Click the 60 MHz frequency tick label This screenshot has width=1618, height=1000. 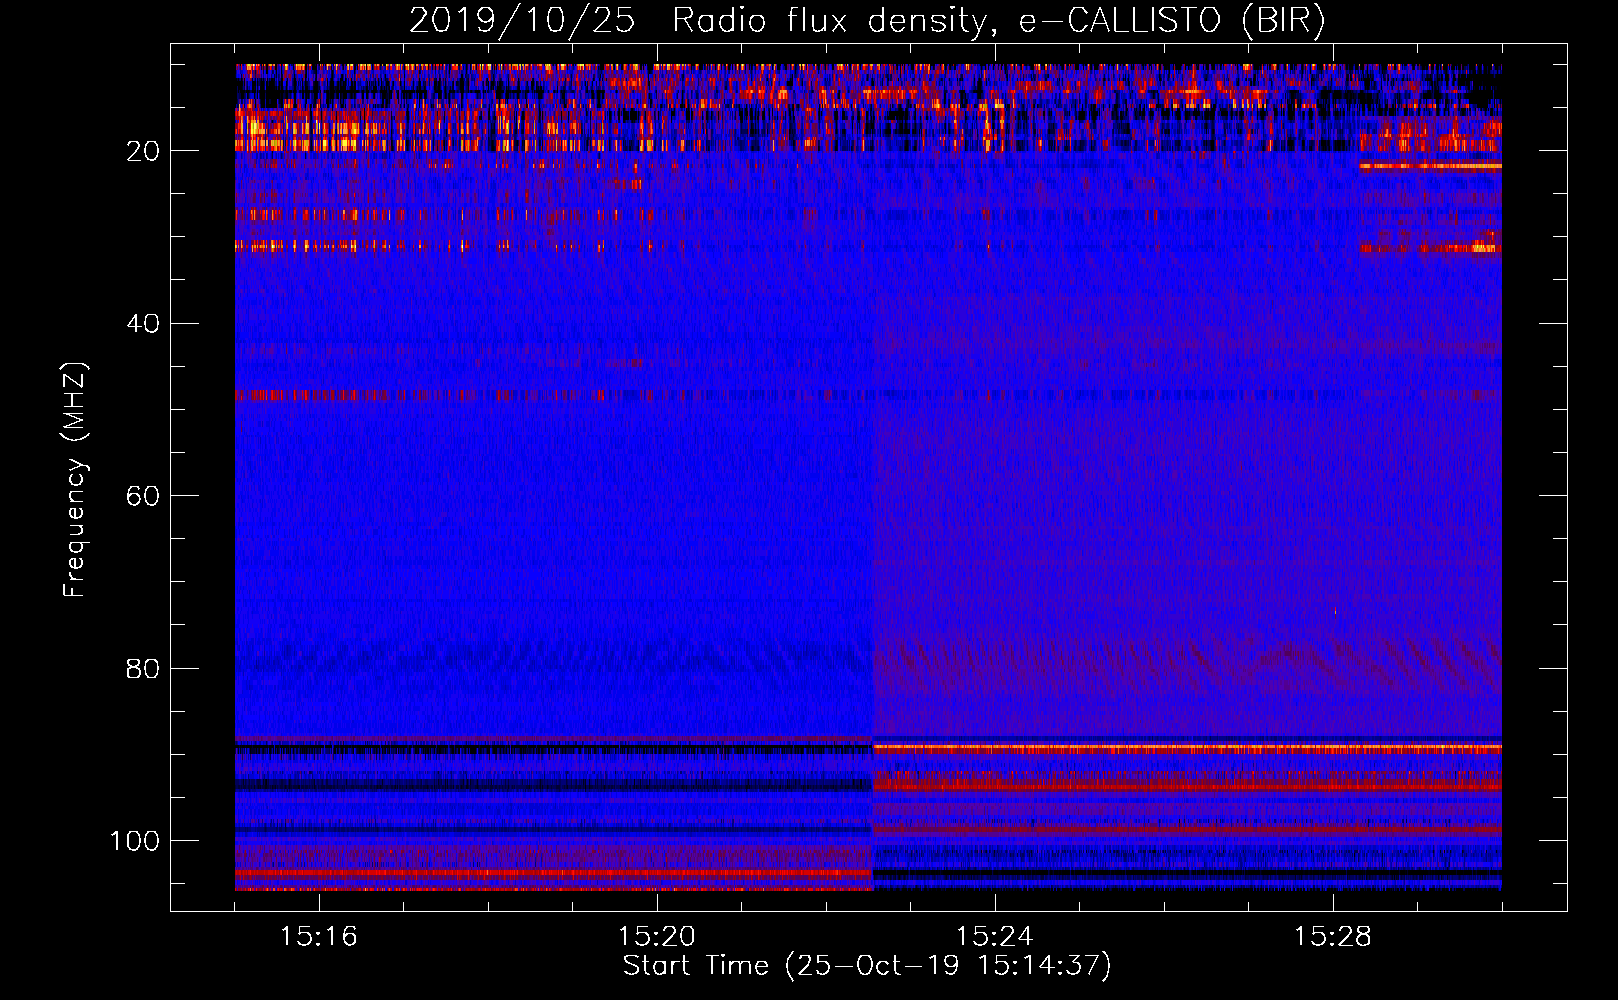pyautogui.click(x=144, y=496)
